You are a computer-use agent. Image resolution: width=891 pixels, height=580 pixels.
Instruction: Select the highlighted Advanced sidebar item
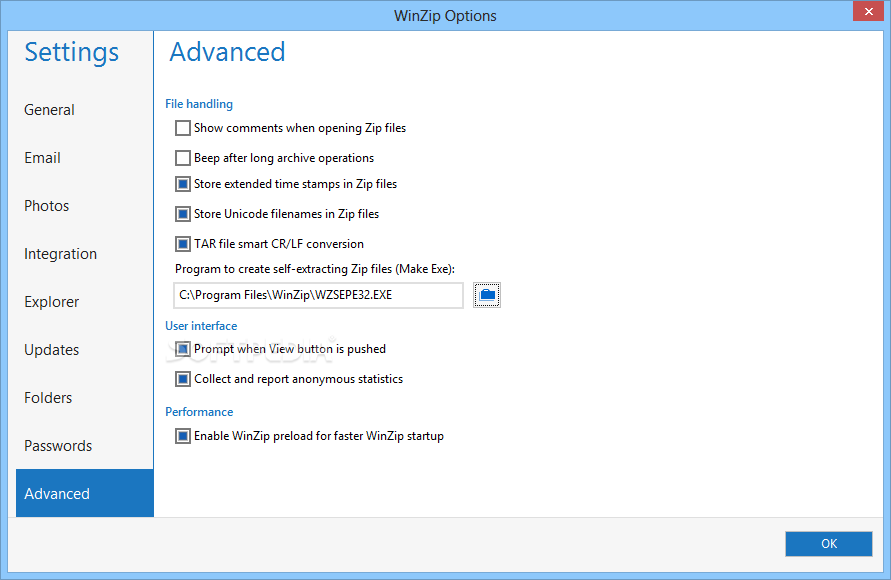pos(85,493)
